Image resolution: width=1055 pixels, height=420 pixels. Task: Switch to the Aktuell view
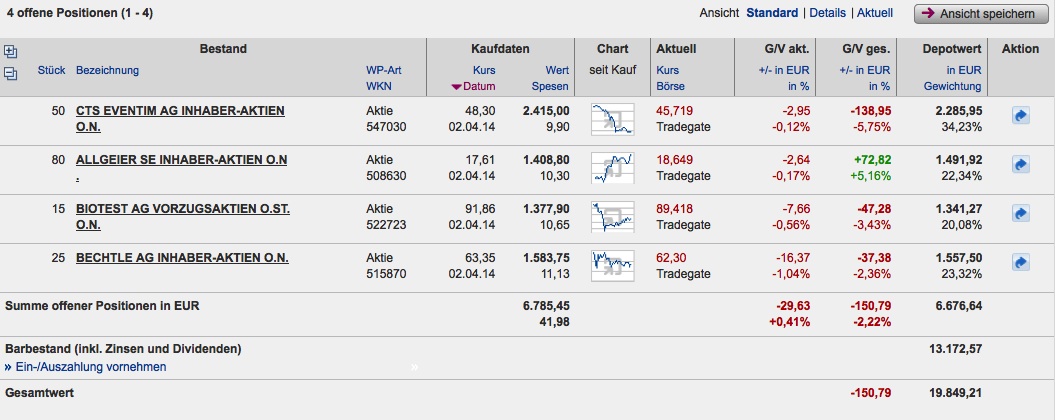click(x=875, y=13)
